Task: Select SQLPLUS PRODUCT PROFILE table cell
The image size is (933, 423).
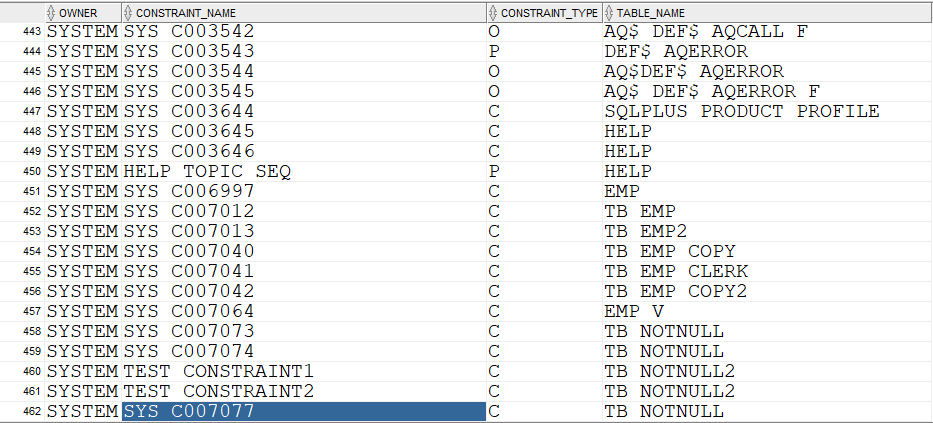Action: [768, 111]
